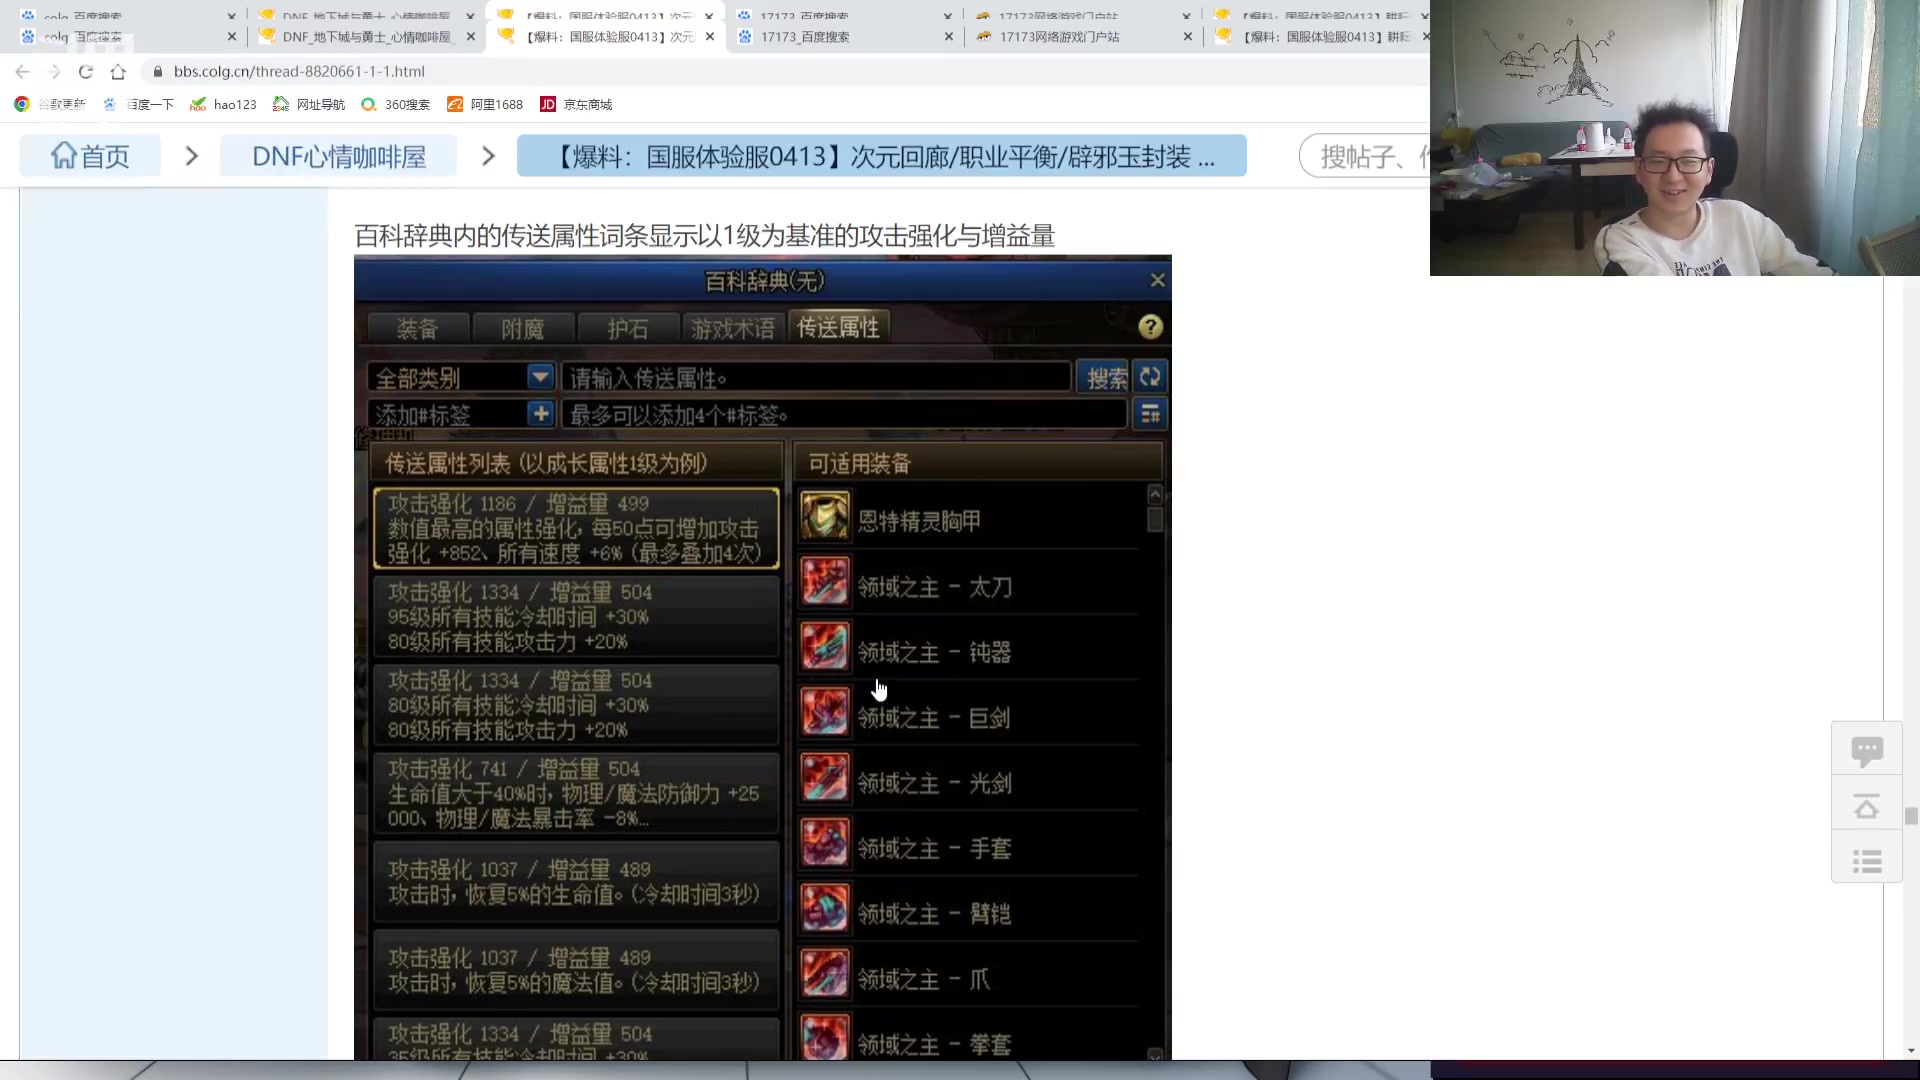Click the floating list menu icon
This screenshot has width=1920, height=1080.
pyautogui.click(x=1867, y=860)
